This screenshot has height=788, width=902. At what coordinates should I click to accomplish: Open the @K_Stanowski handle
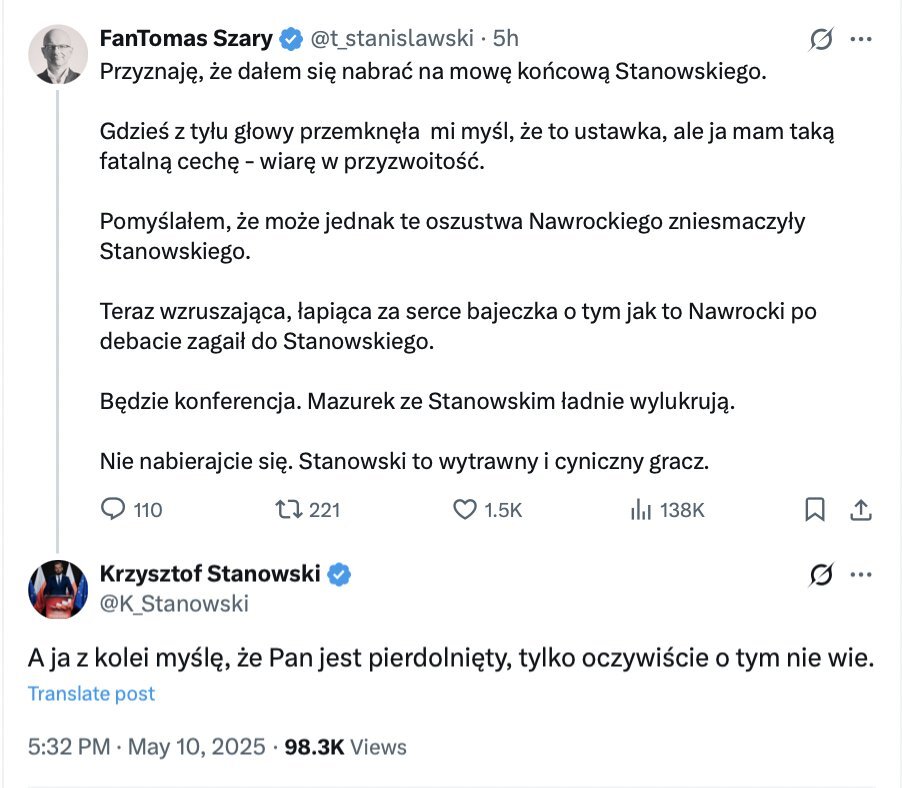click(x=174, y=603)
